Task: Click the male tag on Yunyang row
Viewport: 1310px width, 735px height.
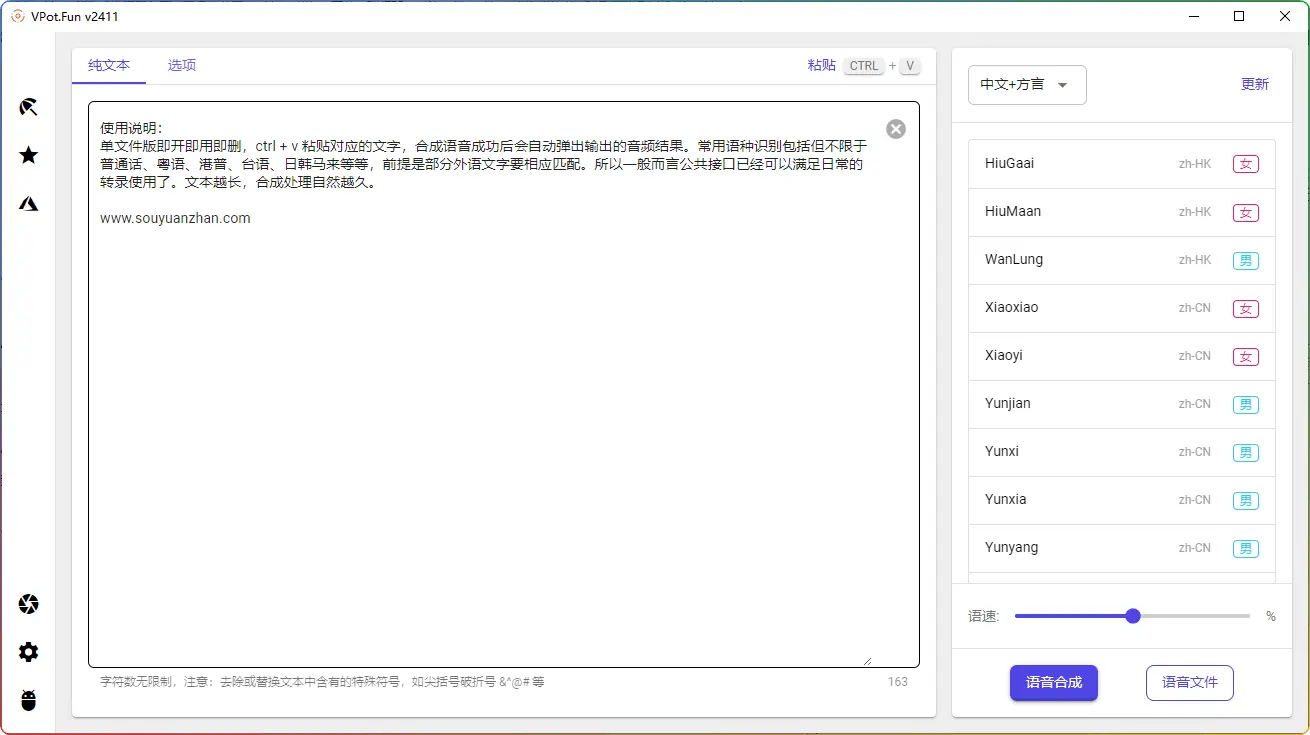Action: pyautogui.click(x=1246, y=548)
